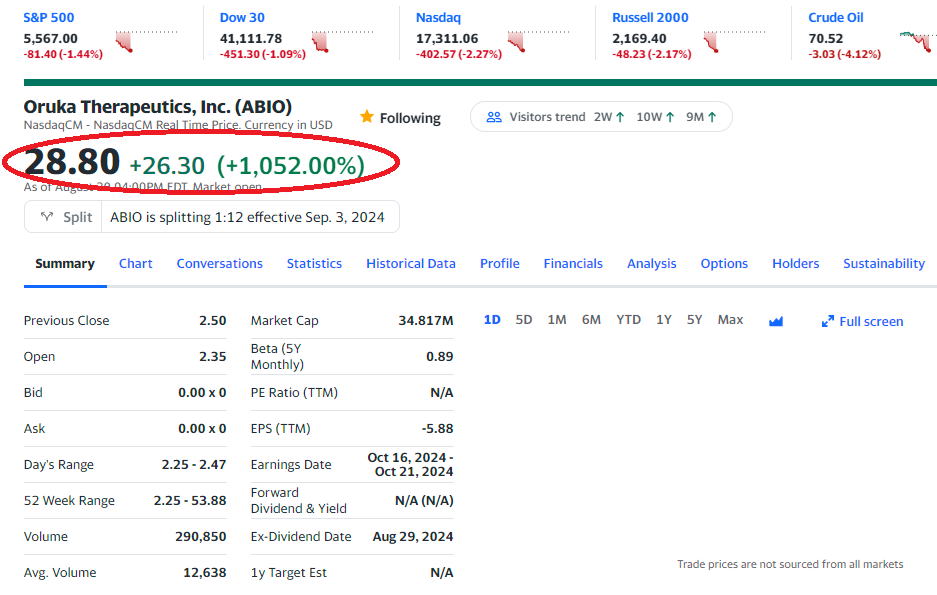Screen dimensions: 937x595
Task: Select the 1D chart range
Action: tap(492, 320)
